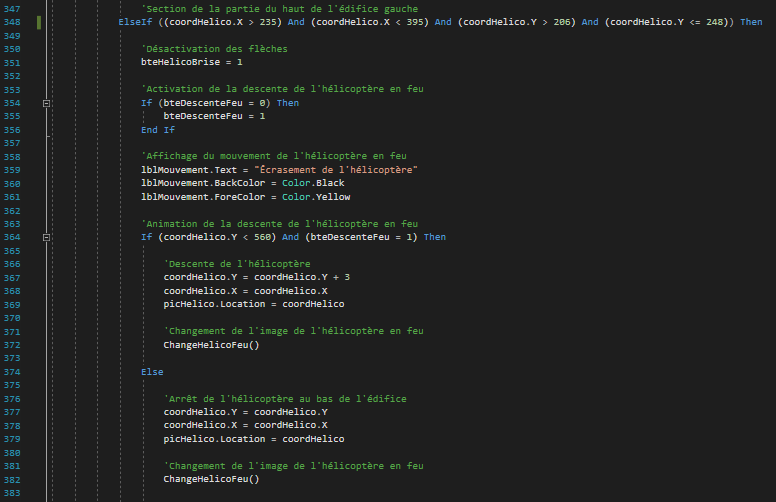
Task: Click coordHelico.X = coordHelico.X on line 378
Action: pos(245,425)
